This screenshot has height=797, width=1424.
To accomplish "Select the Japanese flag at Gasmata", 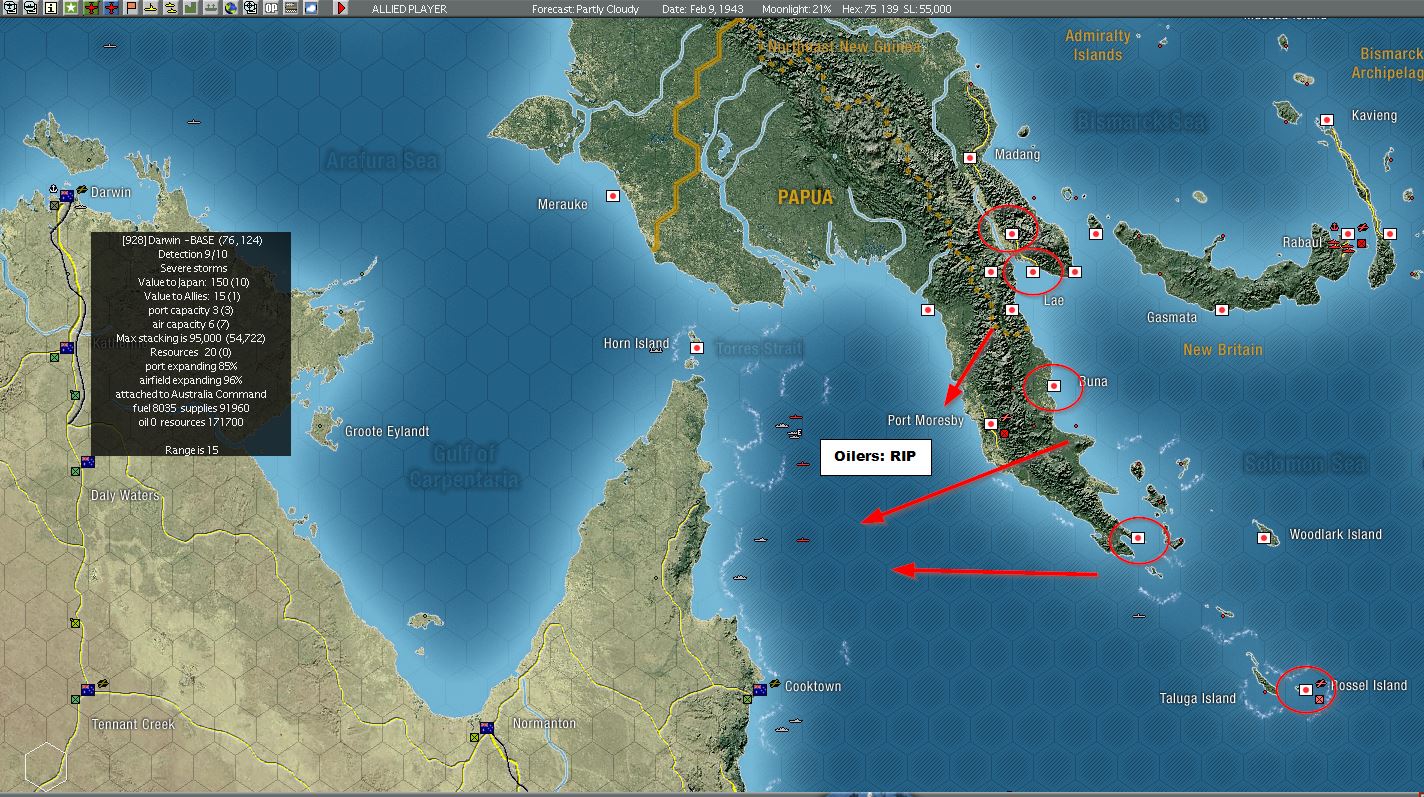I will click(1221, 310).
